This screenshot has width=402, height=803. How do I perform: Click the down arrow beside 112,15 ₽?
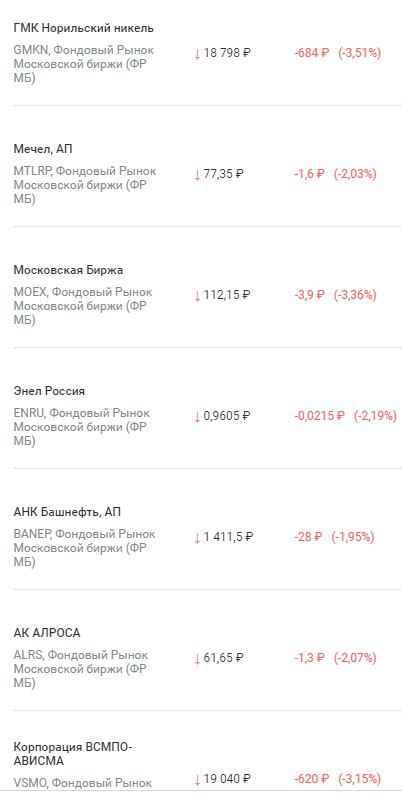[197, 296]
